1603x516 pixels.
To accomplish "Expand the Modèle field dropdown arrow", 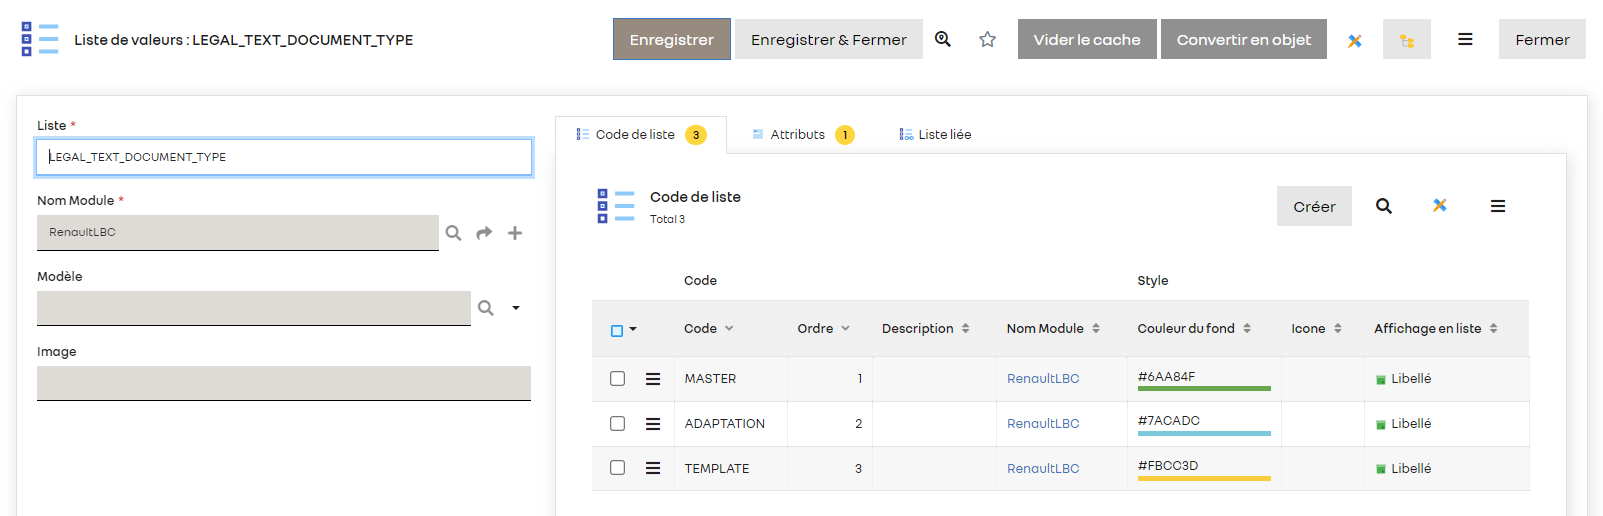I will pos(516,308).
